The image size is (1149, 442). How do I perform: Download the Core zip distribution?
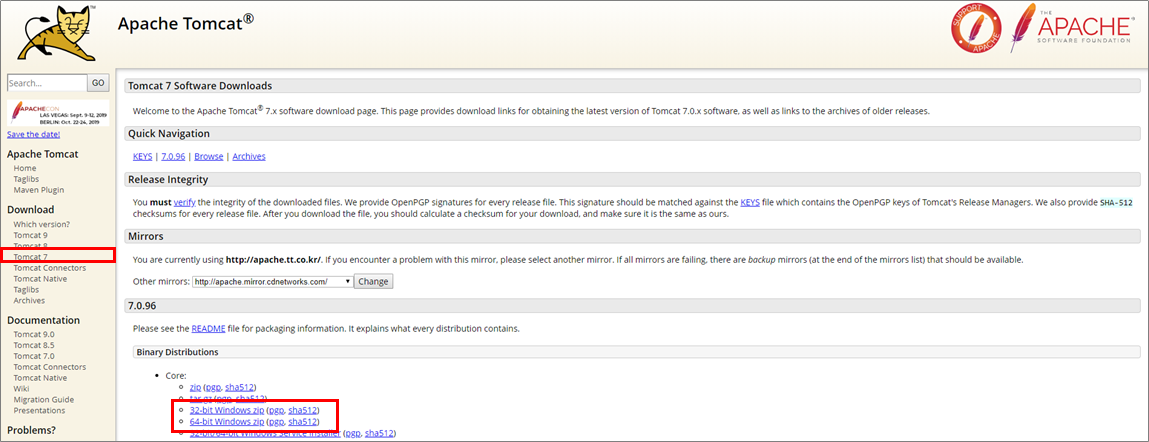(195, 387)
